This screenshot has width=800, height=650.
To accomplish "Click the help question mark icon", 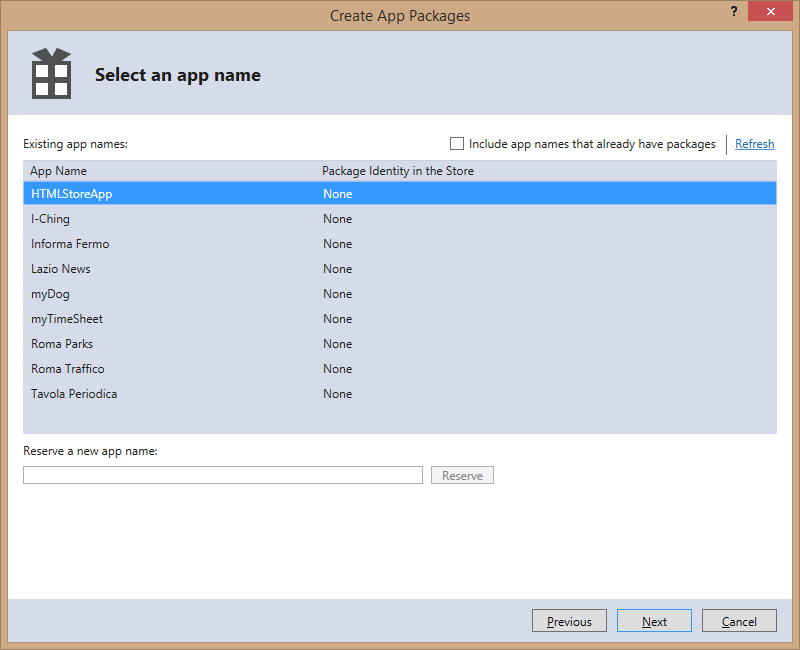I will pos(734,11).
